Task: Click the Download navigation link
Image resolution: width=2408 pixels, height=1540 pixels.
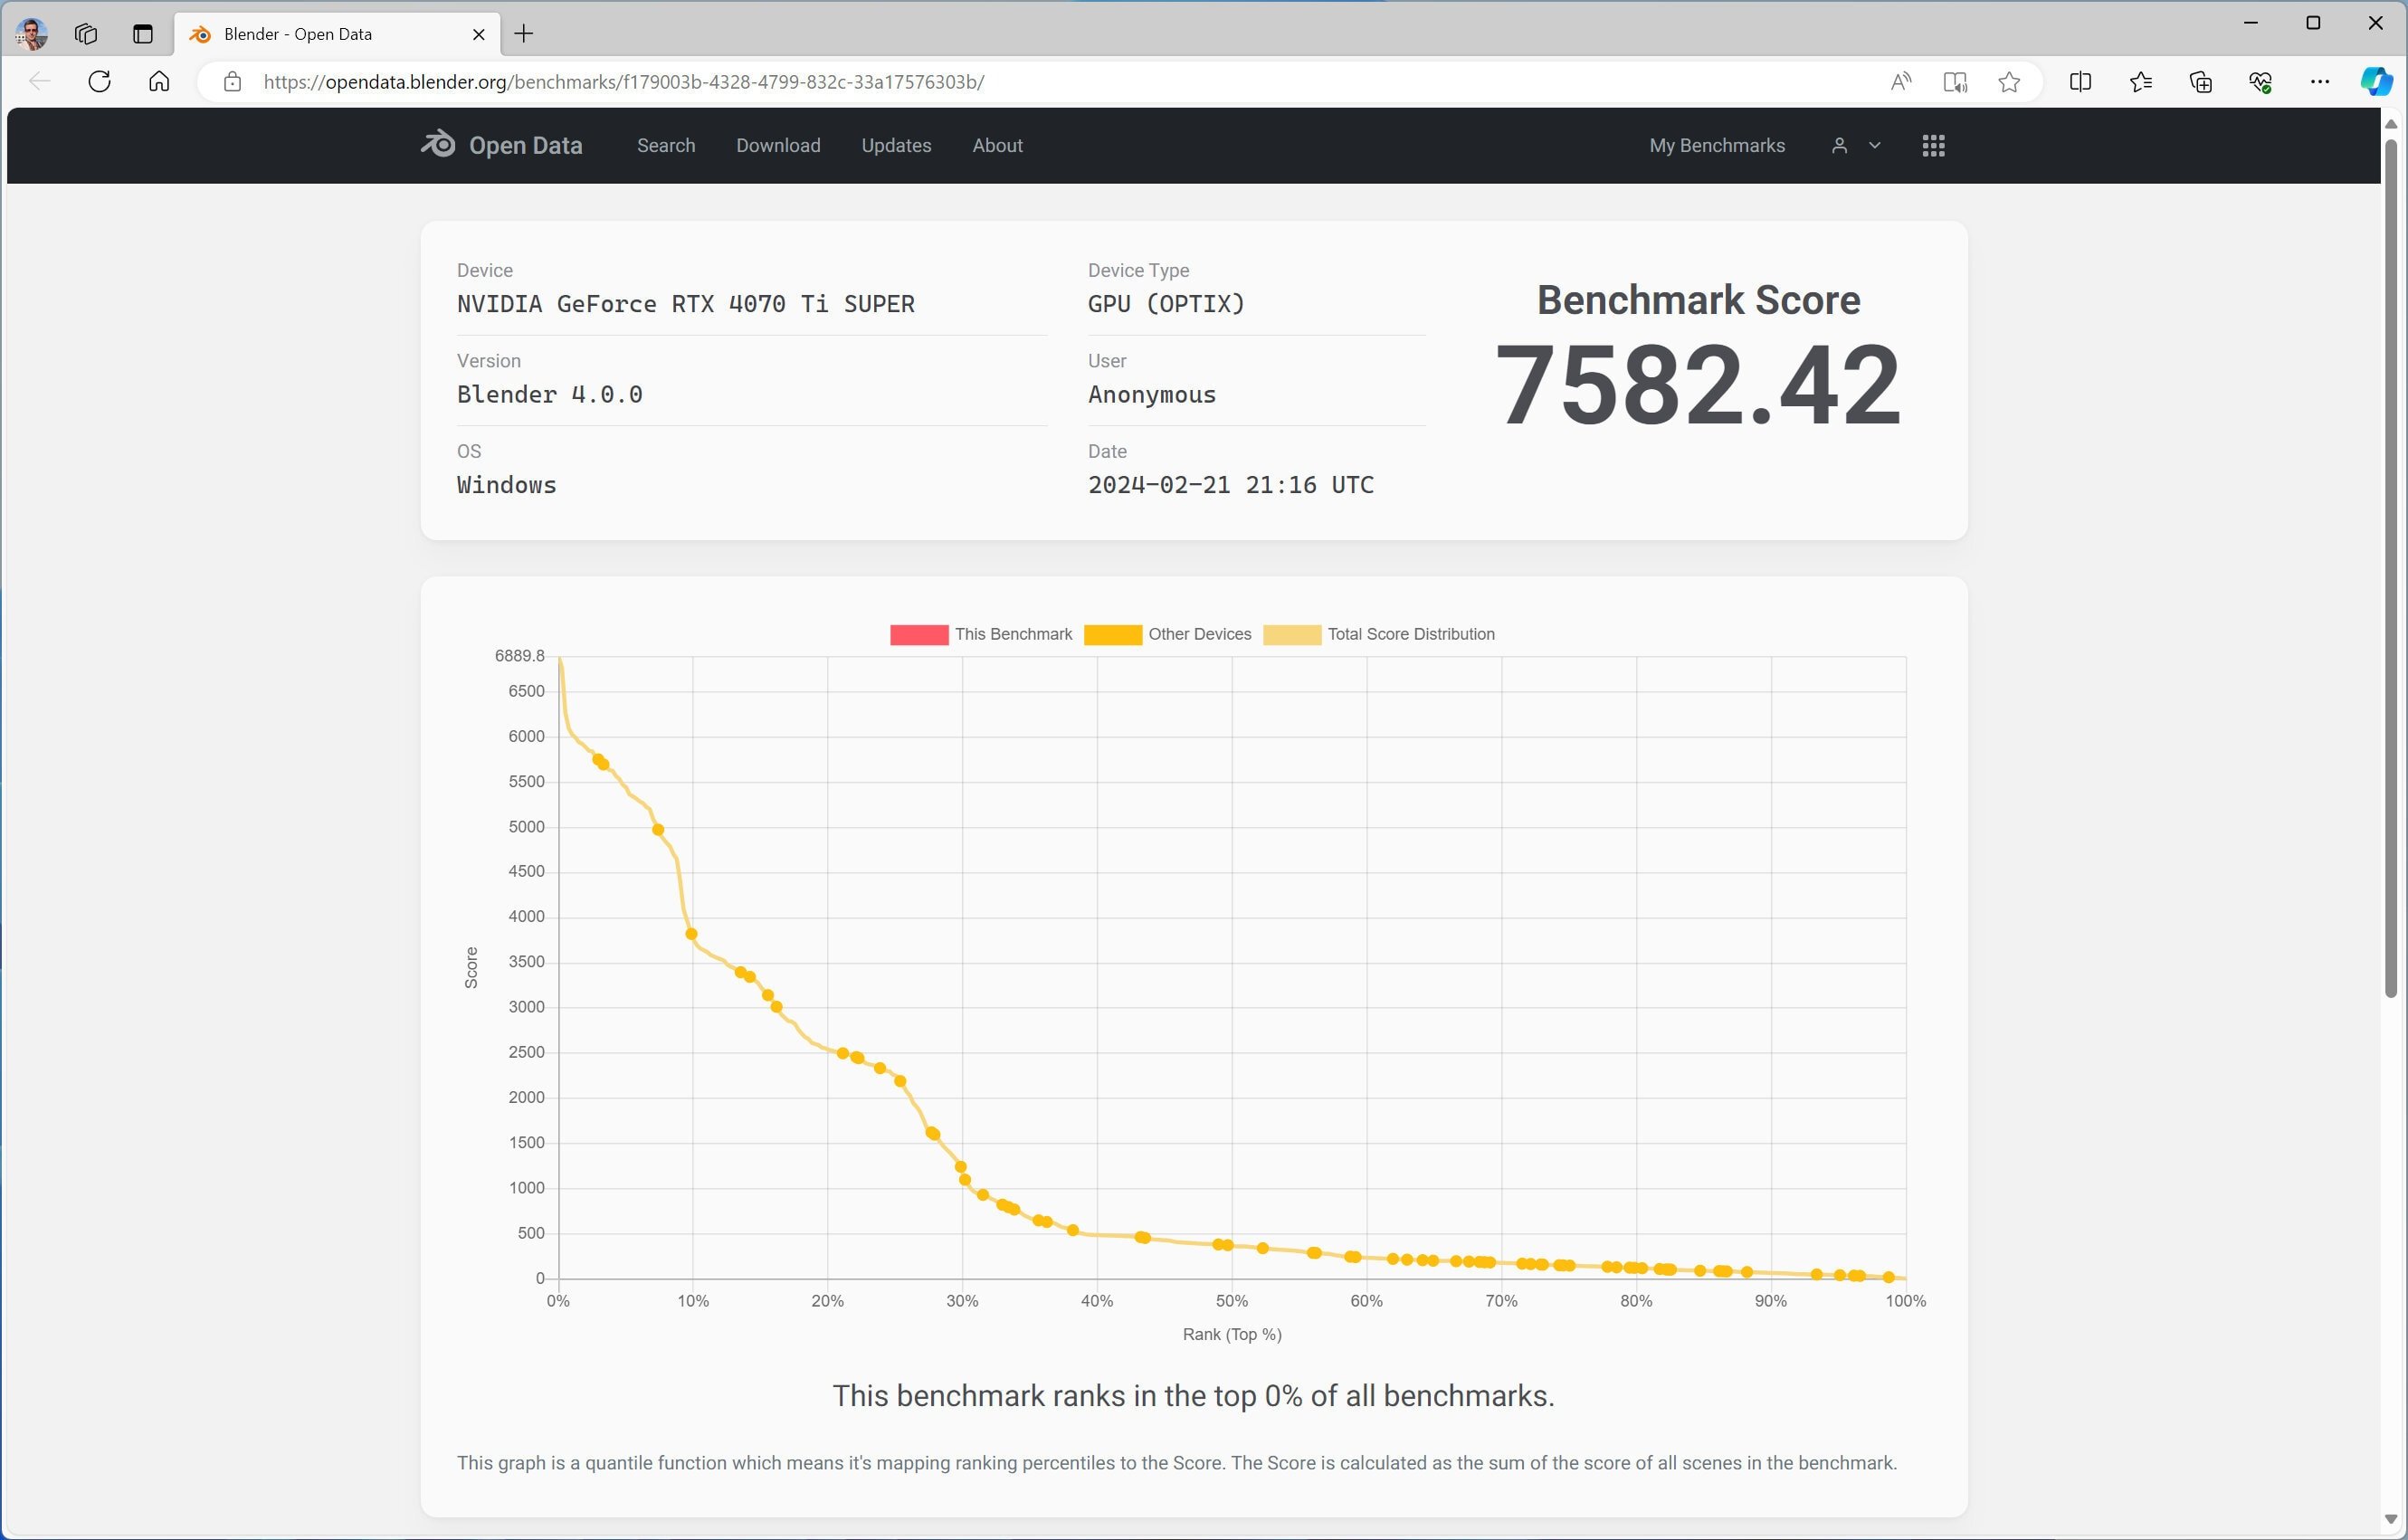Action: pos(777,146)
